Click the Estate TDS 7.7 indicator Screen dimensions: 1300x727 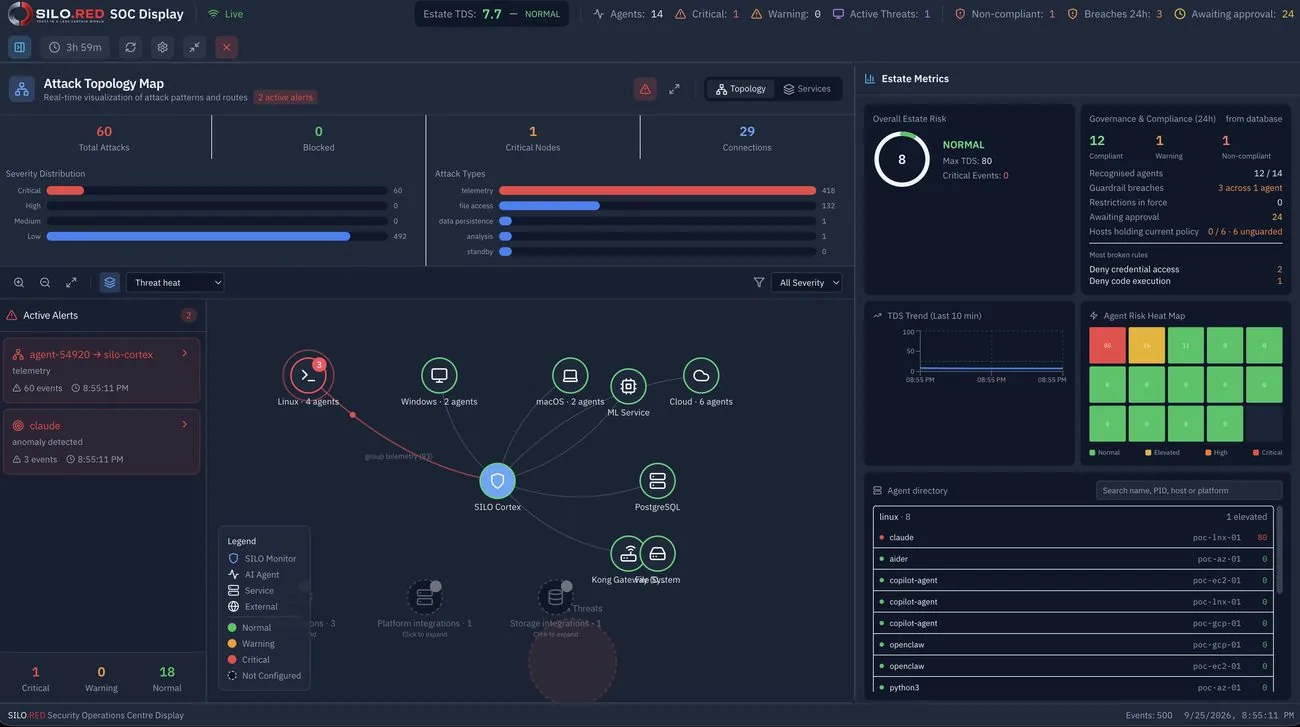pyautogui.click(x=491, y=14)
